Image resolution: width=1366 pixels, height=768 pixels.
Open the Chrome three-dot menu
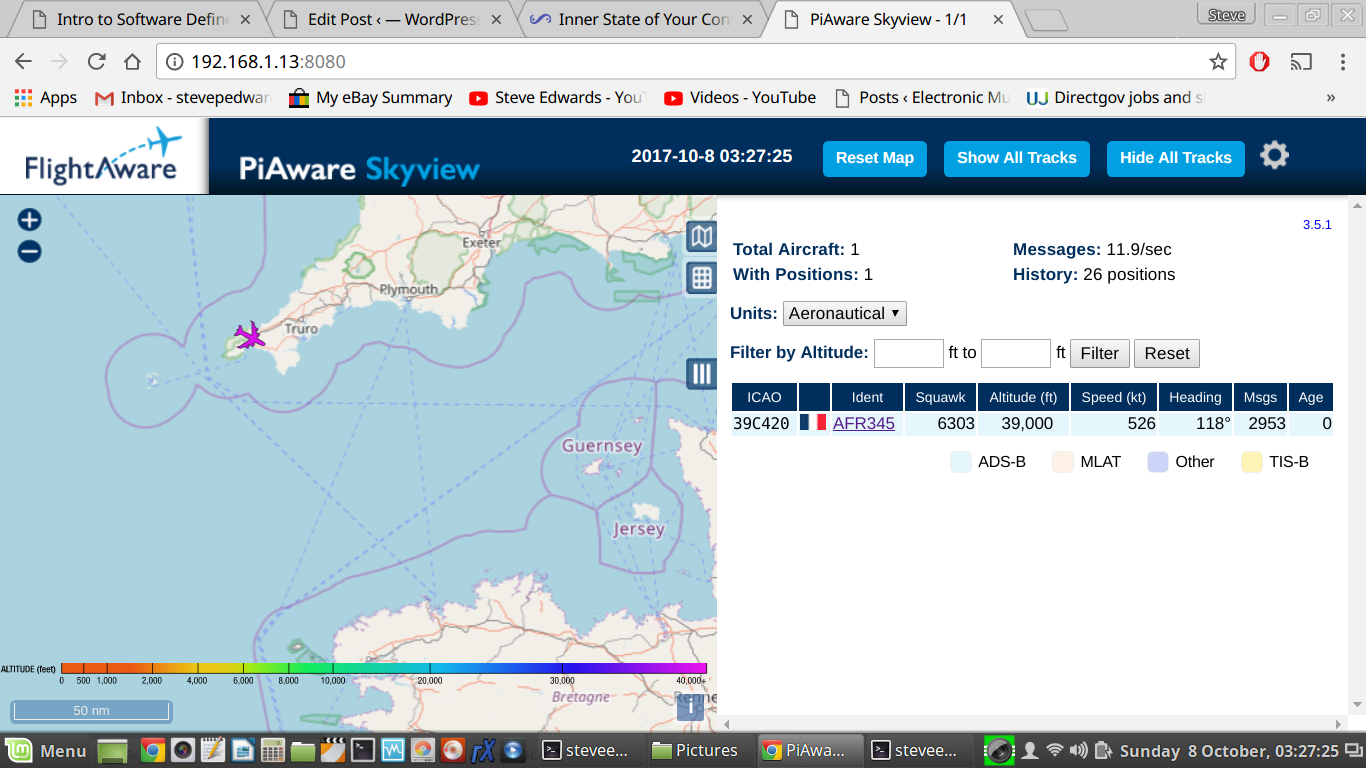(x=1343, y=62)
